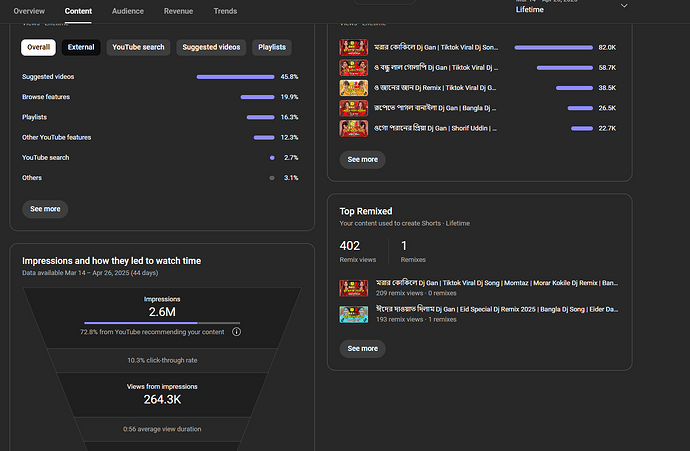Click the Impressions and watch time heading
The height and width of the screenshot is (451, 690).
point(111,261)
